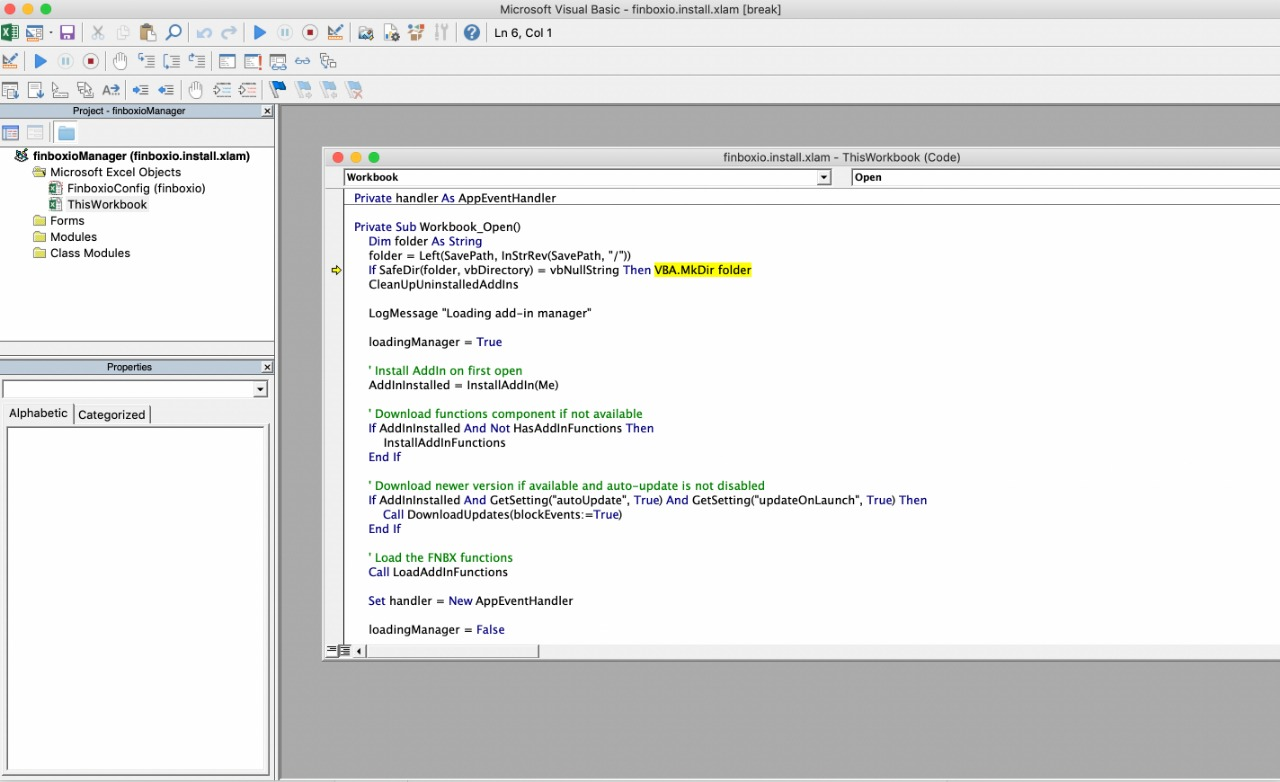Click the Help question mark icon

472,33
